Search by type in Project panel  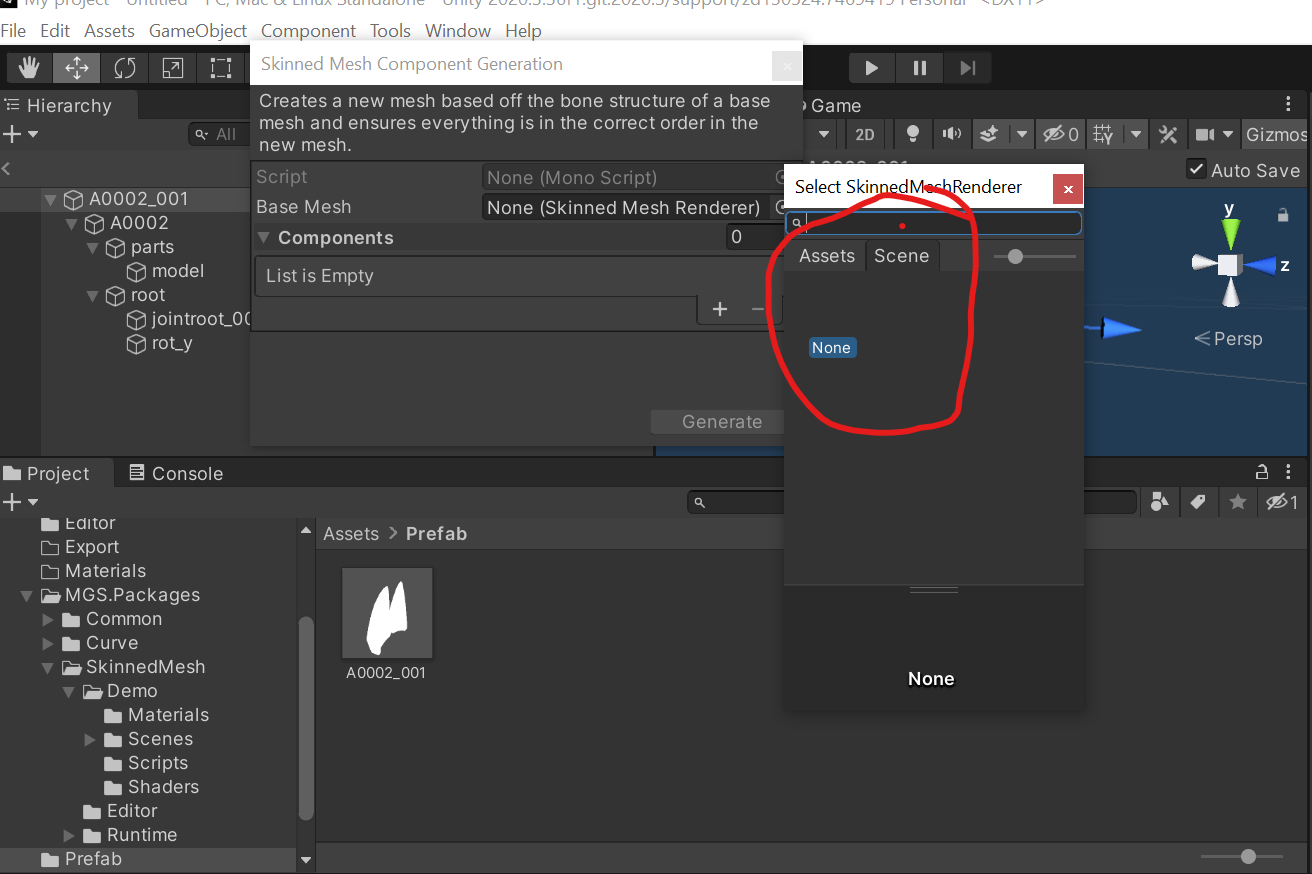1159,502
